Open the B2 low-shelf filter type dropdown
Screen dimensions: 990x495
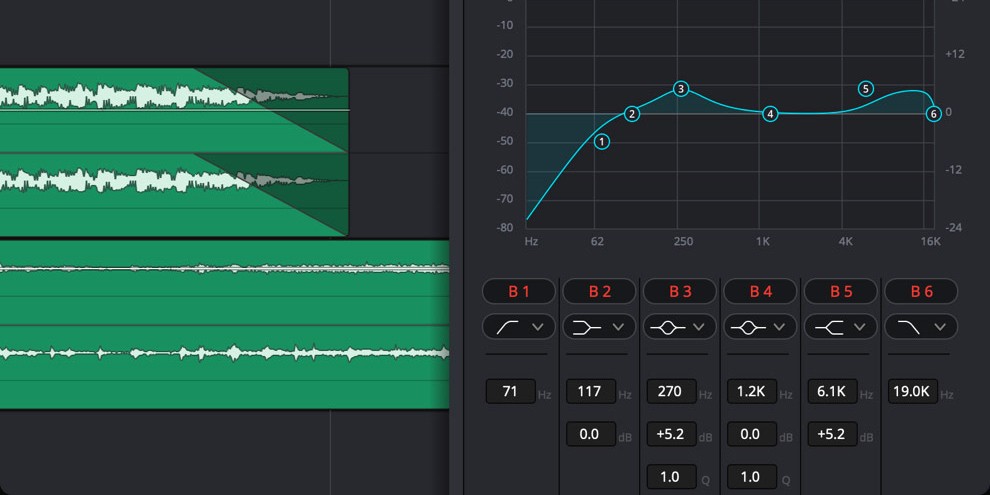[x=599, y=326]
